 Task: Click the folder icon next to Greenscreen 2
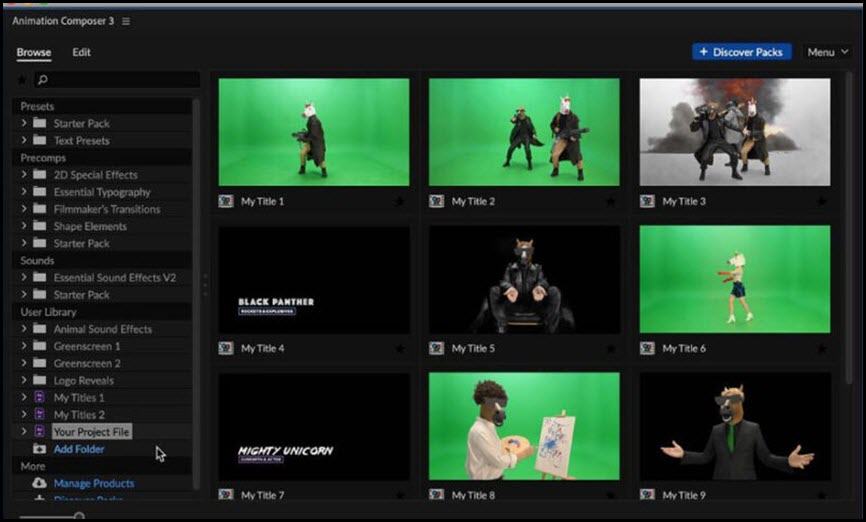coord(39,362)
